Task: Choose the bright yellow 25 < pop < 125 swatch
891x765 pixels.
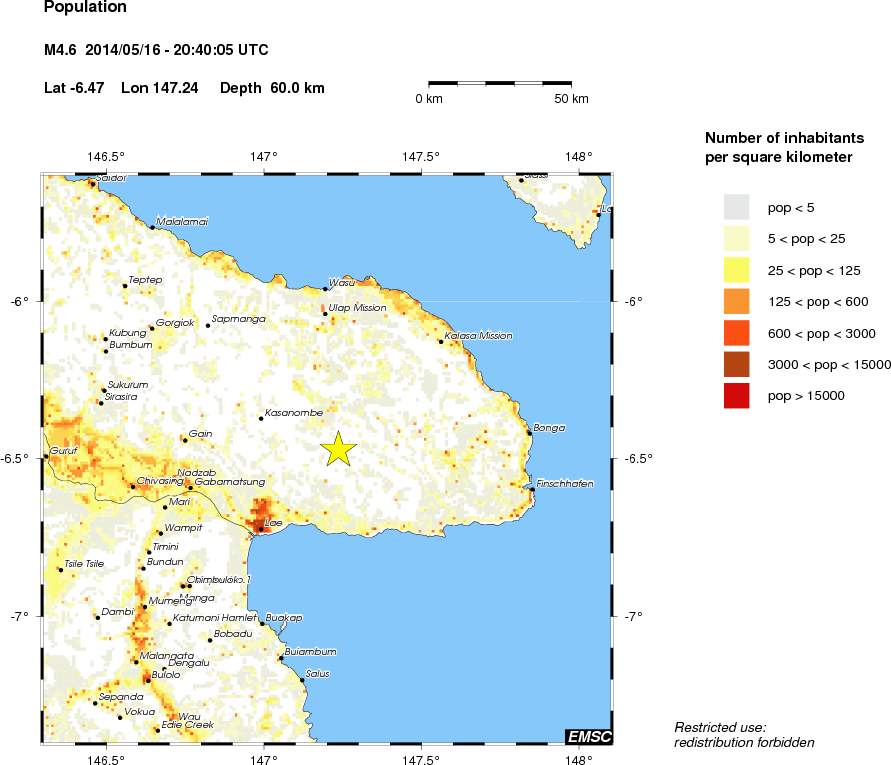Action: pos(736,270)
